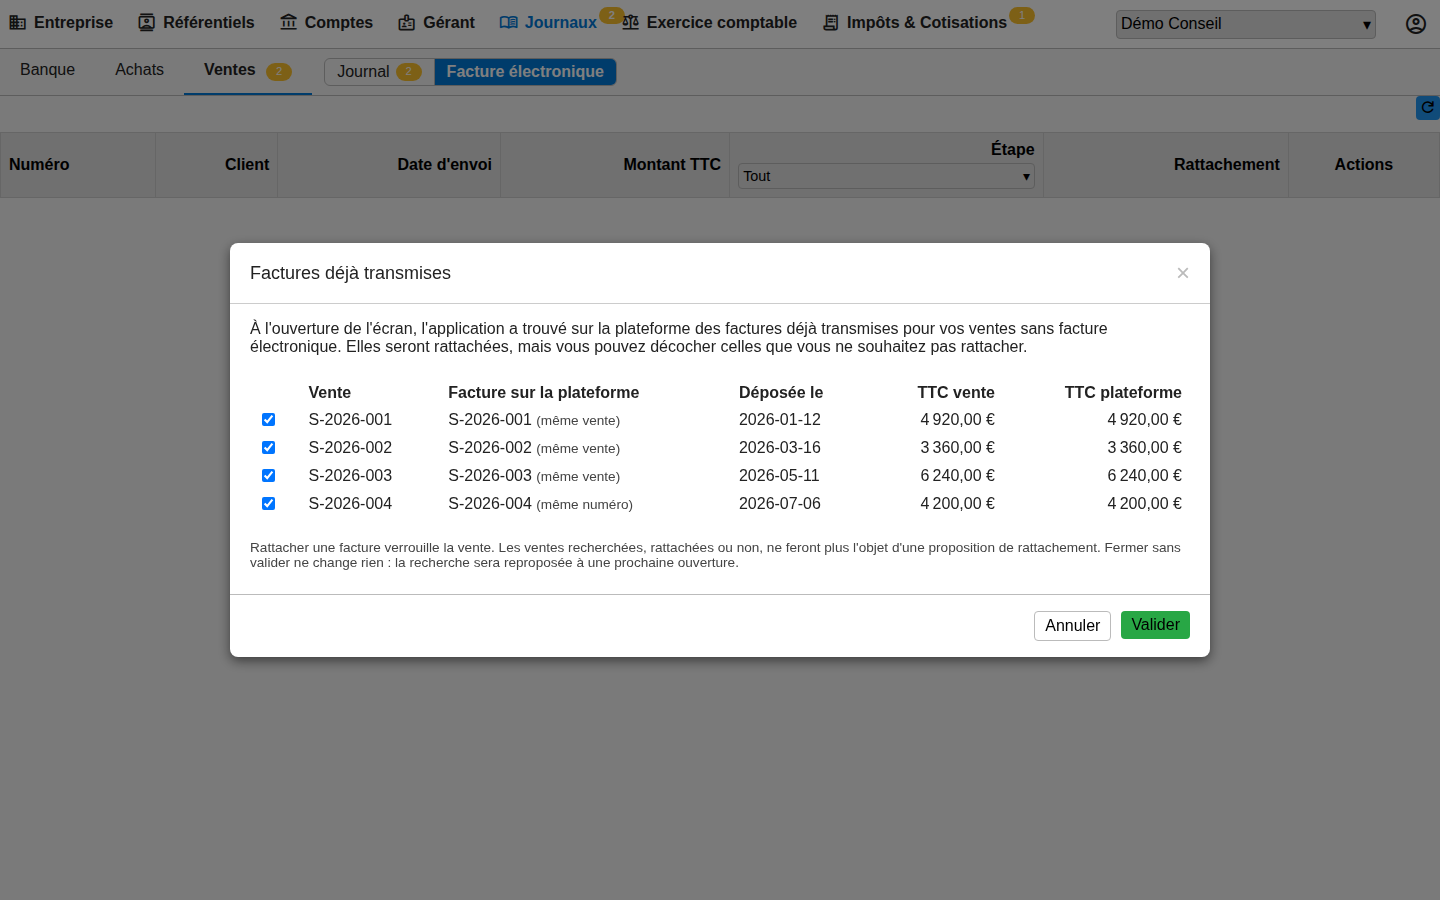This screenshot has width=1440, height=900.
Task: Click the Exercice comptable scales icon
Action: point(630,23)
